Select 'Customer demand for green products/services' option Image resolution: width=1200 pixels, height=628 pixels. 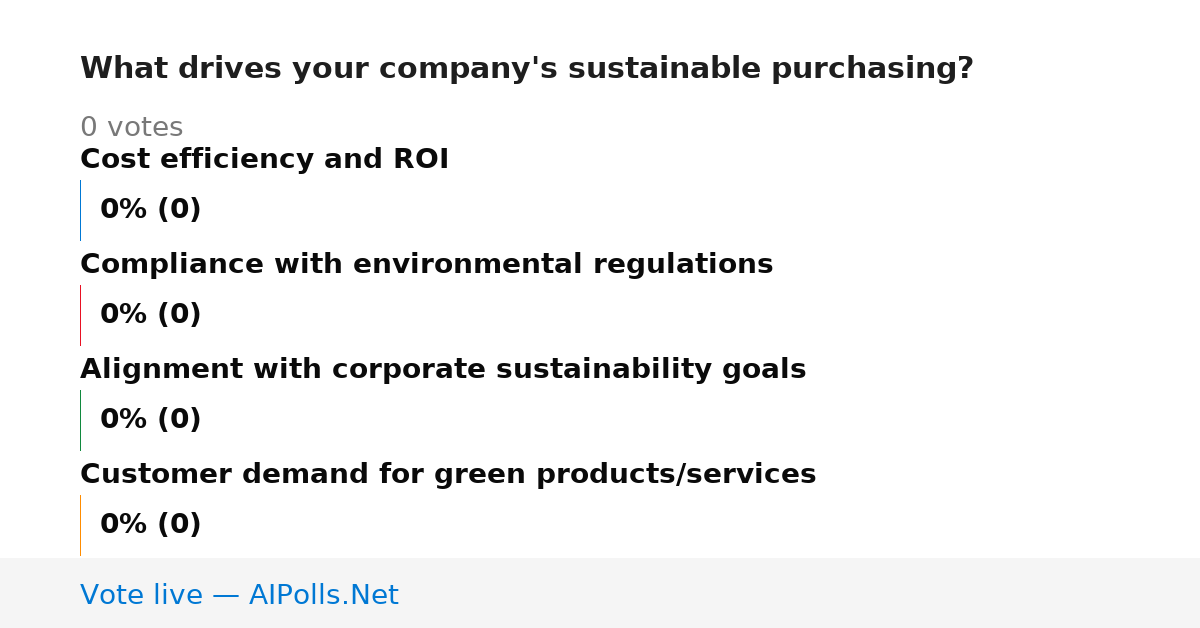coord(448,474)
